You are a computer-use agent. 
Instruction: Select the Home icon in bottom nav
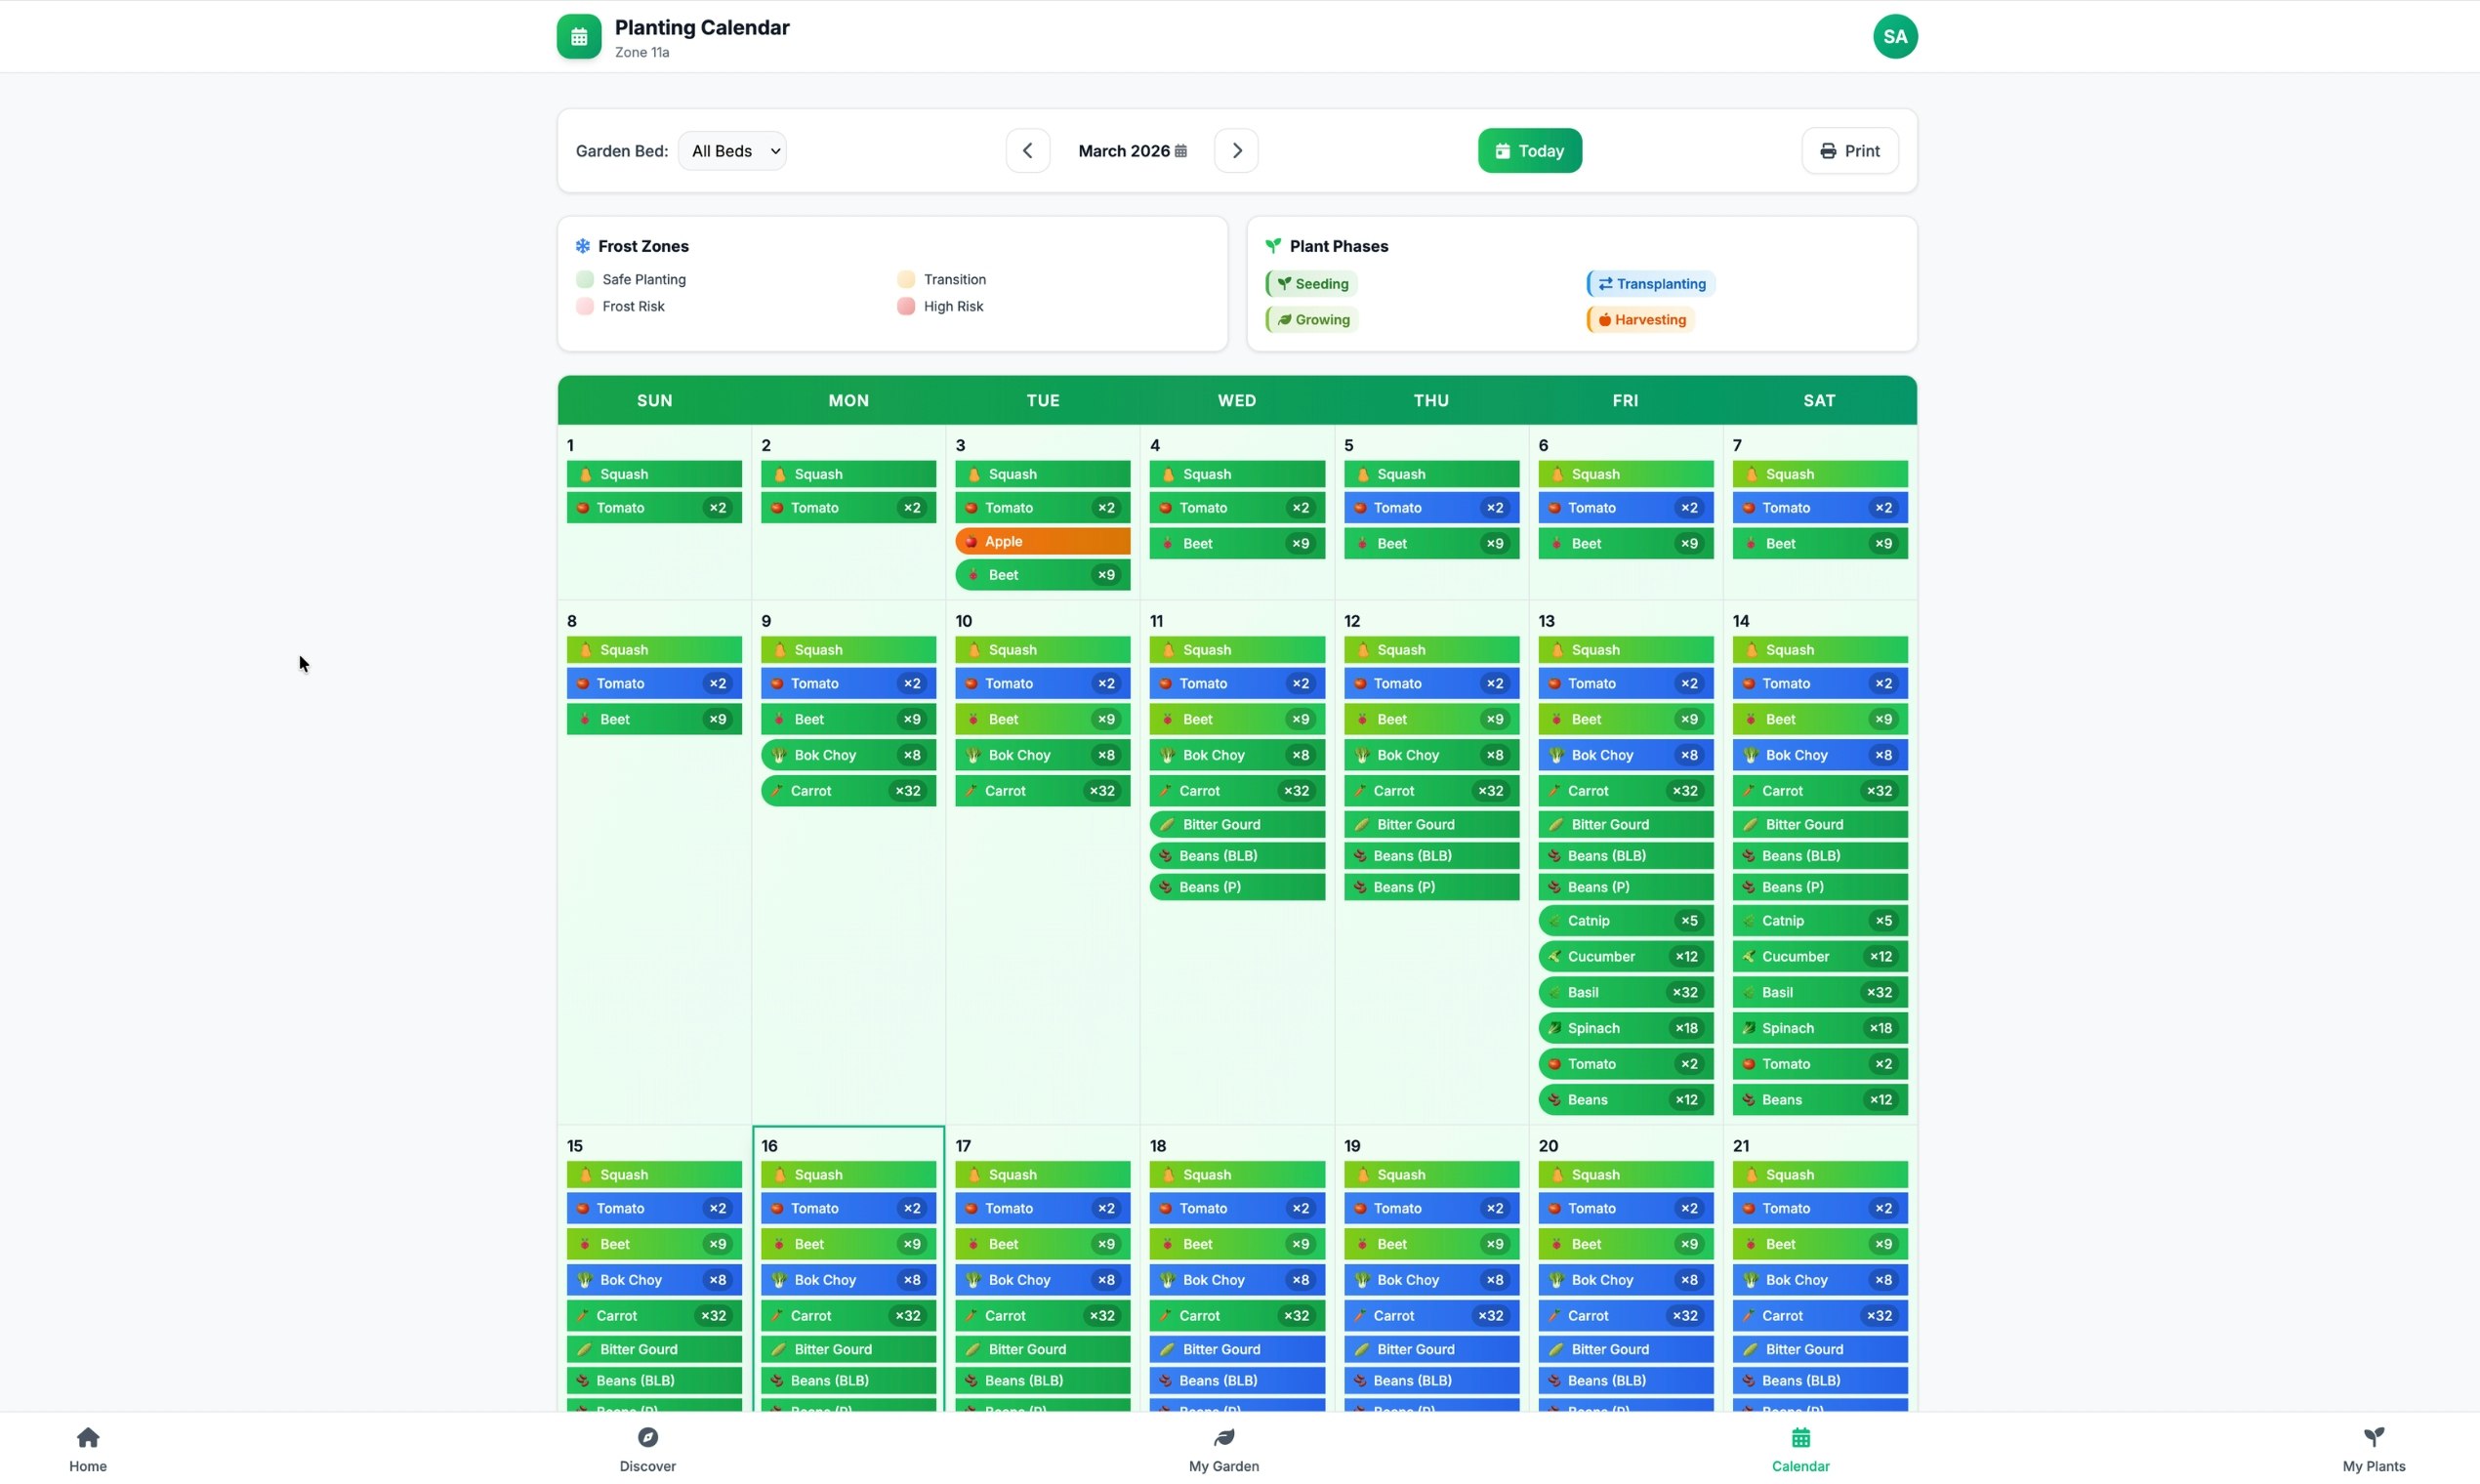click(x=88, y=1437)
